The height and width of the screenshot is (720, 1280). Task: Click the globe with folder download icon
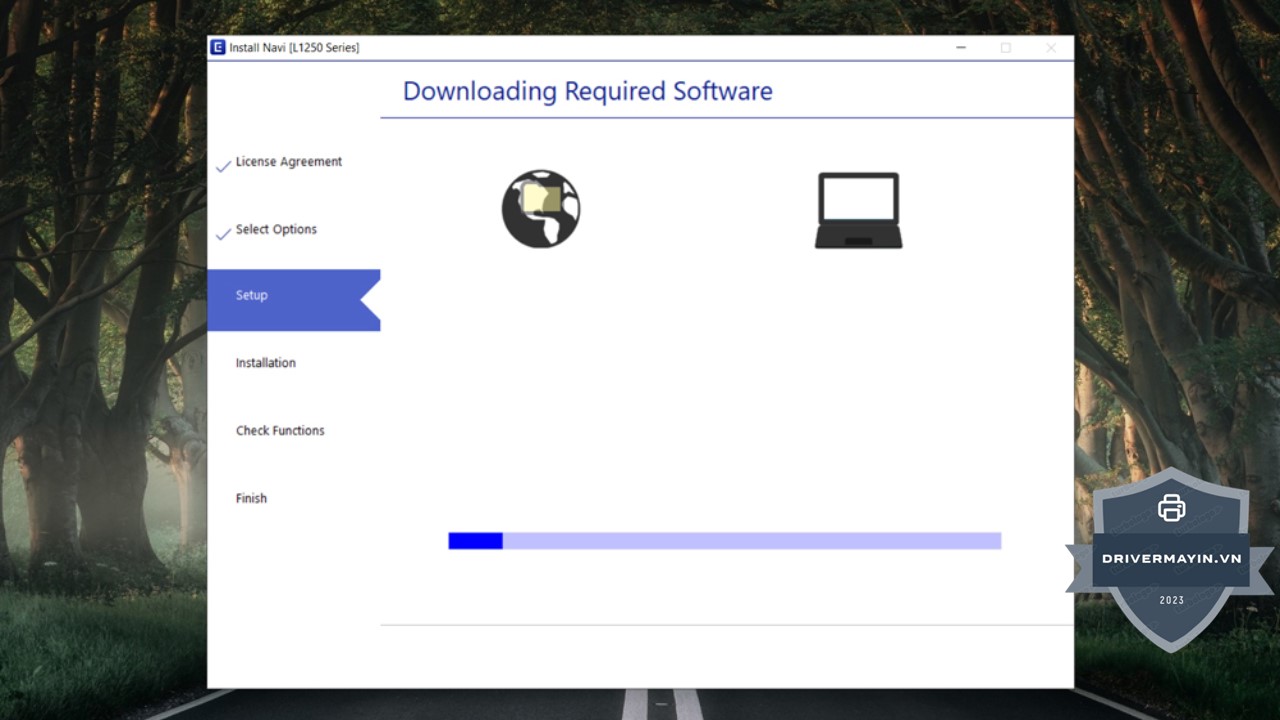click(x=541, y=209)
